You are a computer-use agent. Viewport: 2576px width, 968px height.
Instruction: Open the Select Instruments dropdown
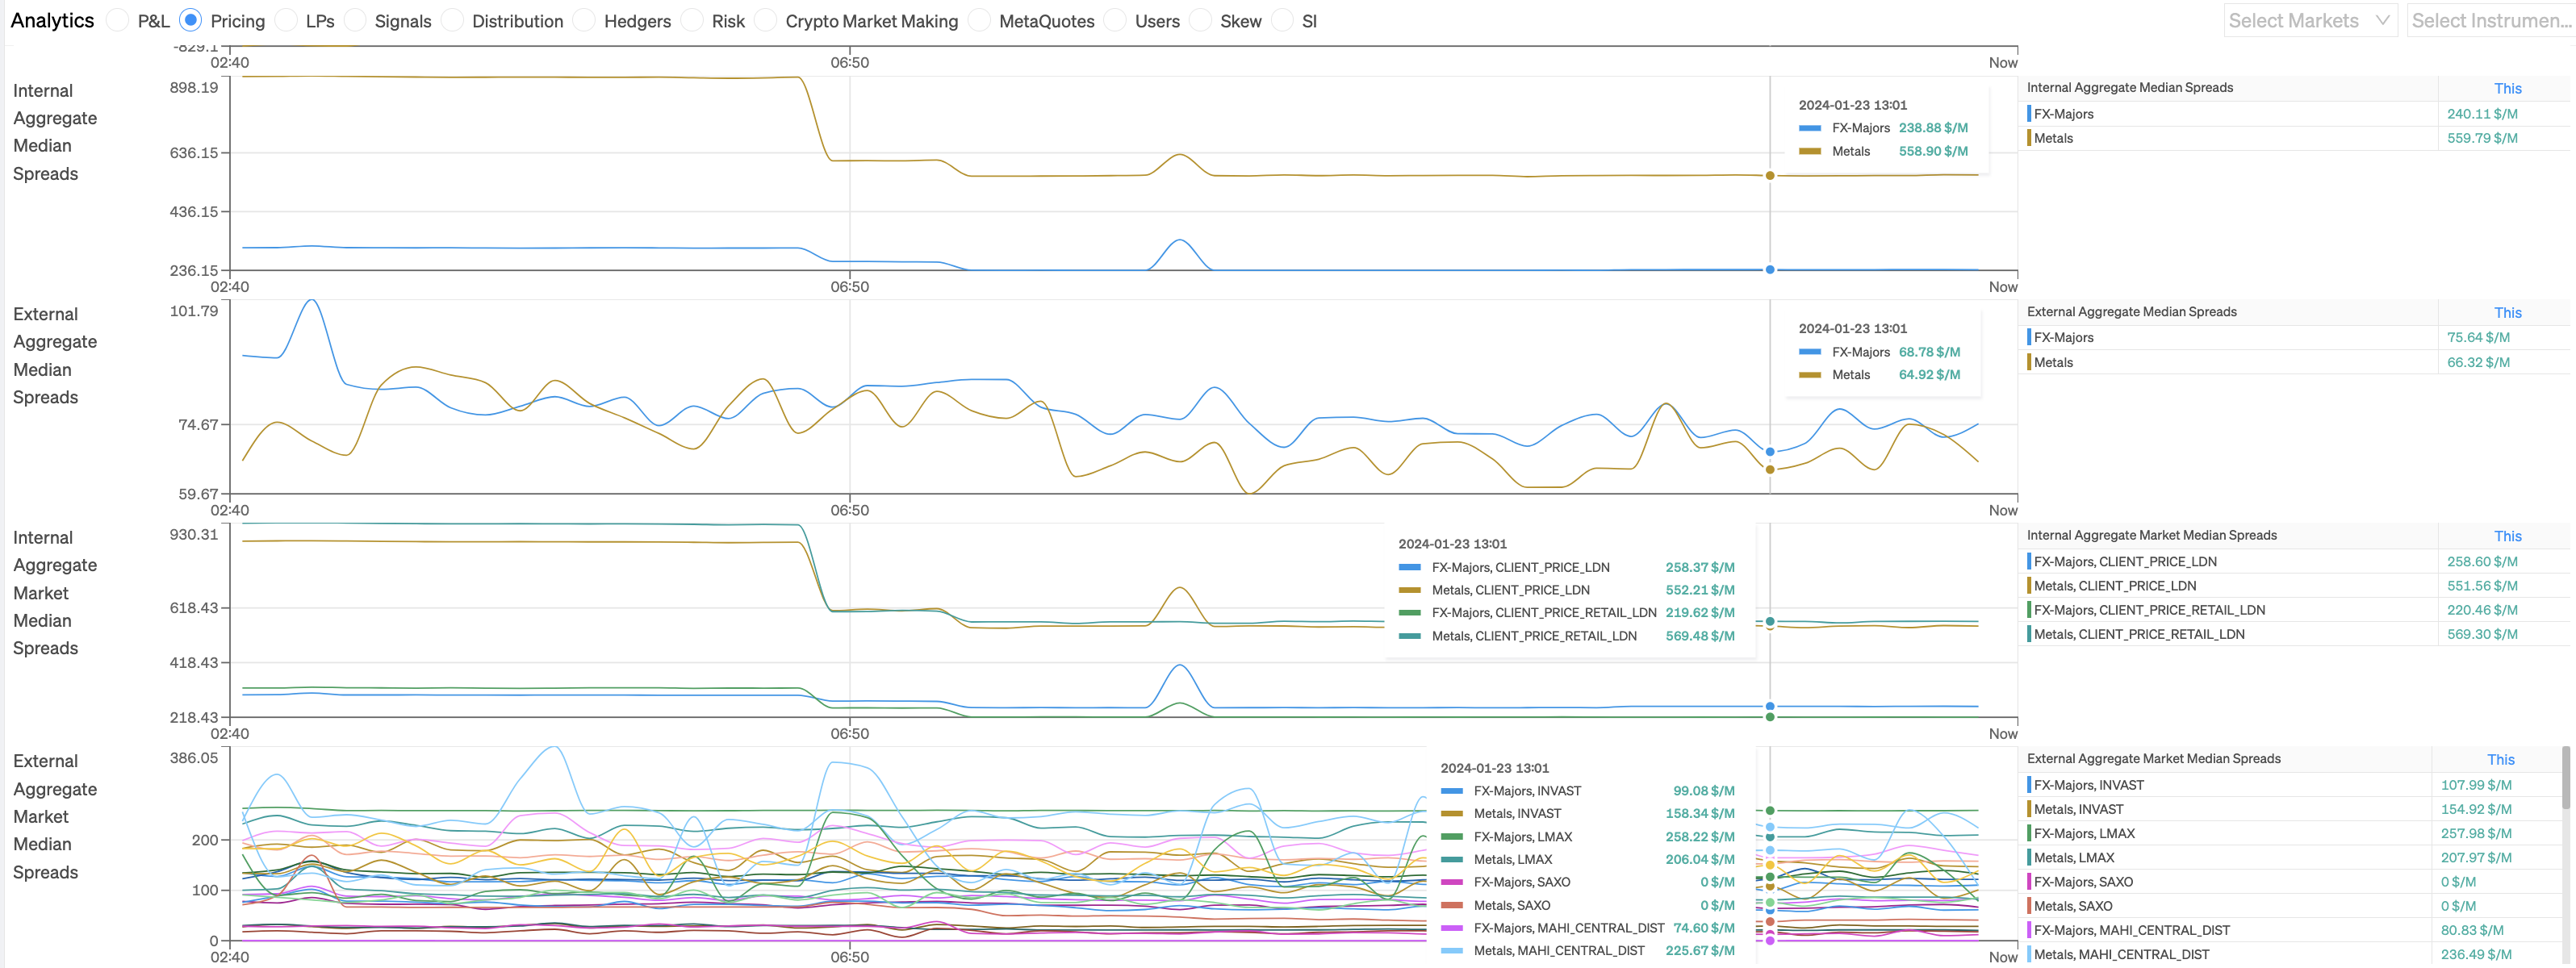click(2491, 20)
